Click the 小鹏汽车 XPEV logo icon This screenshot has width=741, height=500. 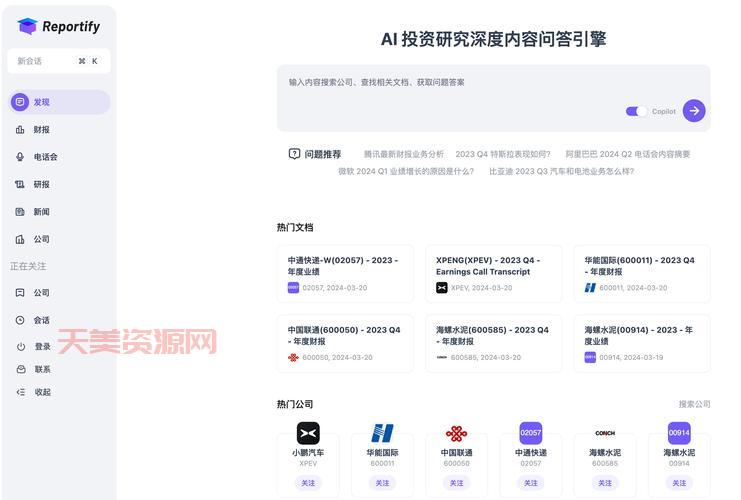pyautogui.click(x=308, y=433)
